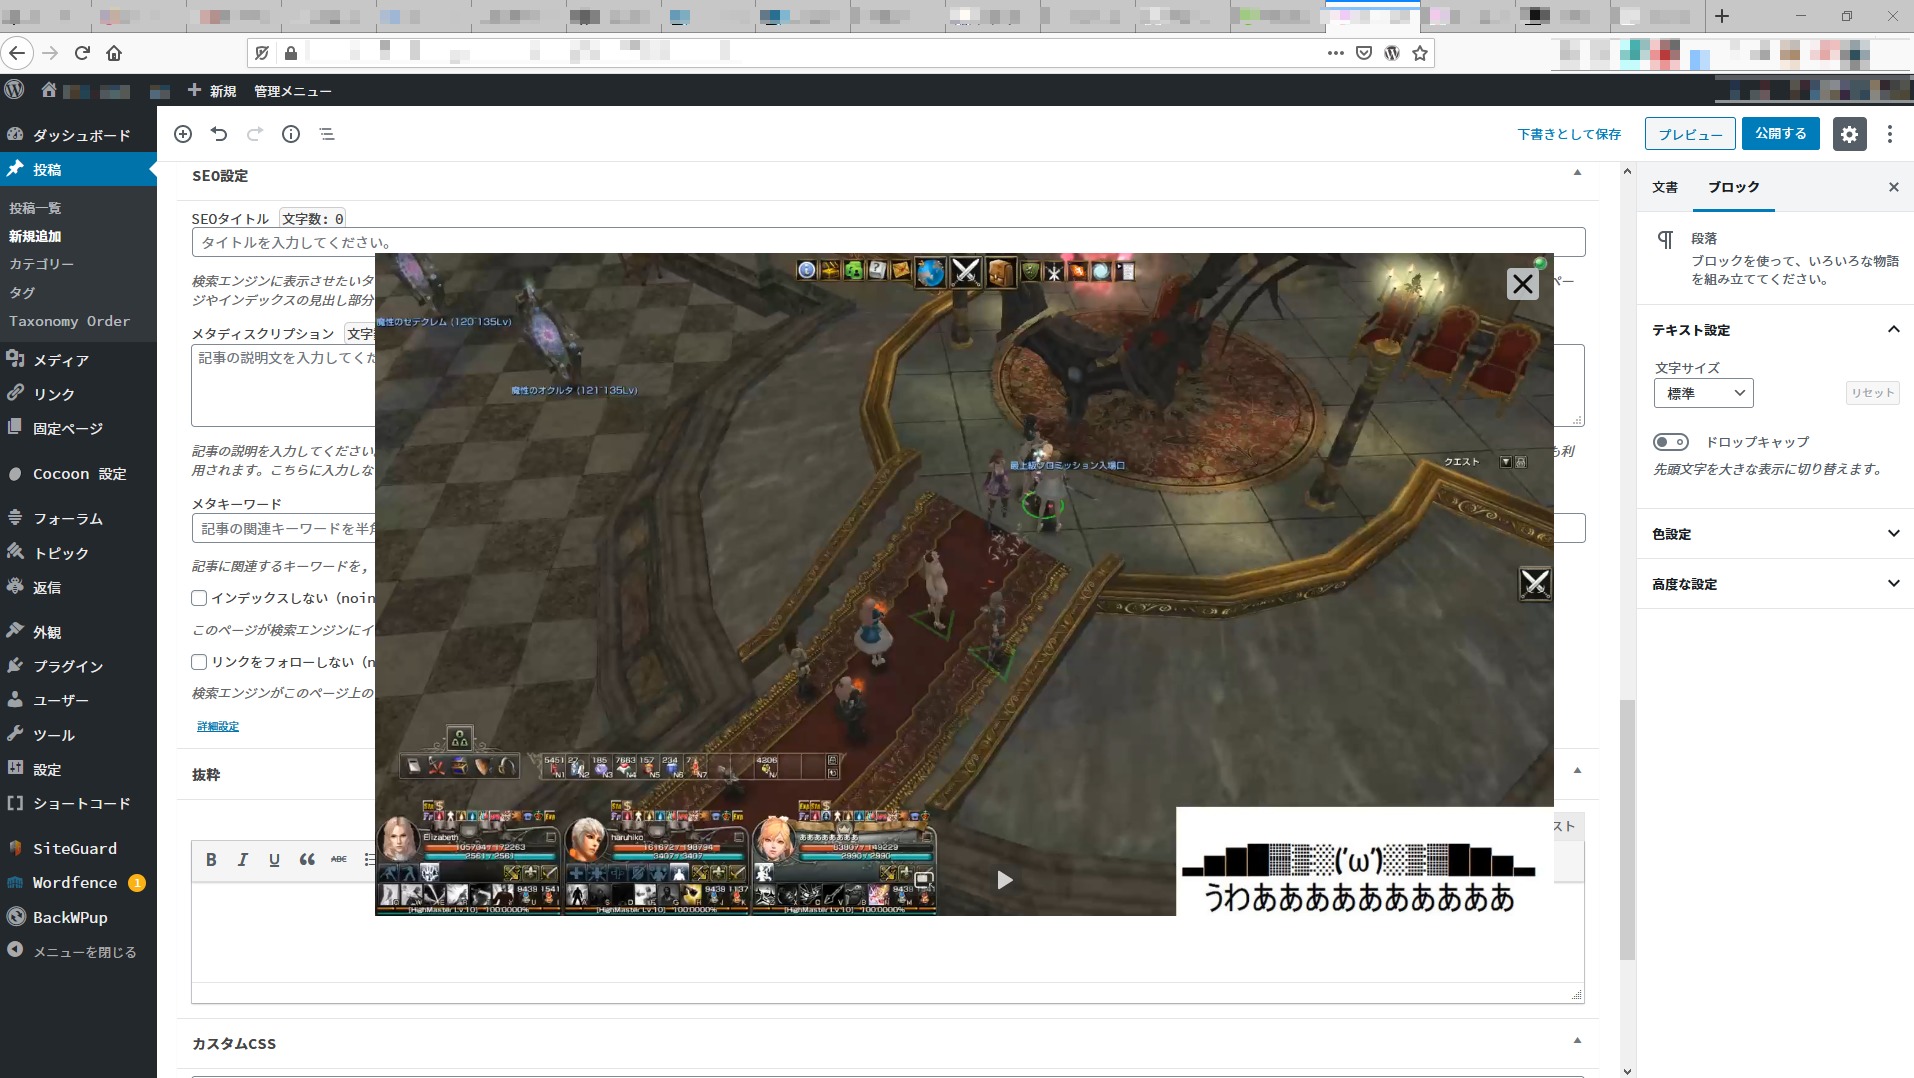This screenshot has width=1914, height=1078.
Task: Click the add block plus icon
Action: tap(183, 134)
